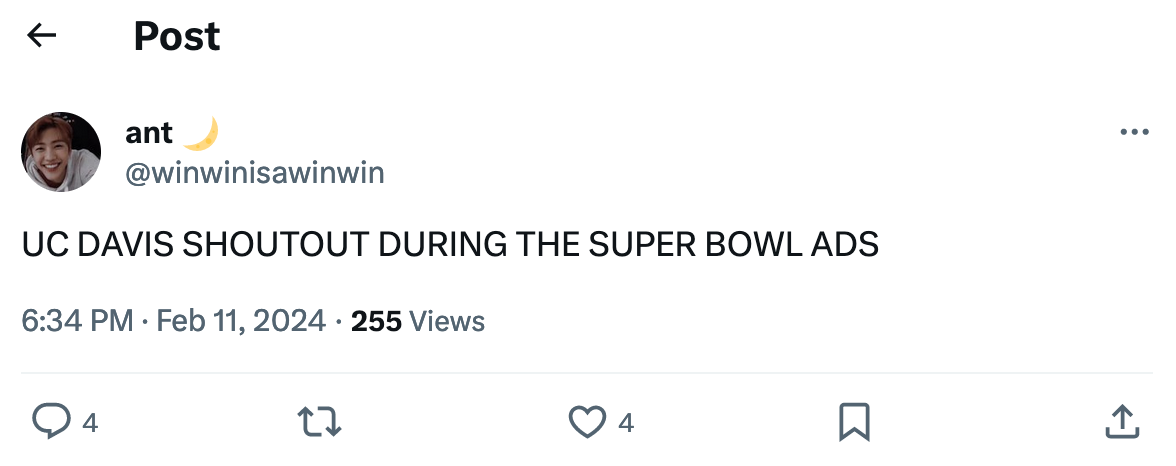Open the 255 Views count

point(376,321)
